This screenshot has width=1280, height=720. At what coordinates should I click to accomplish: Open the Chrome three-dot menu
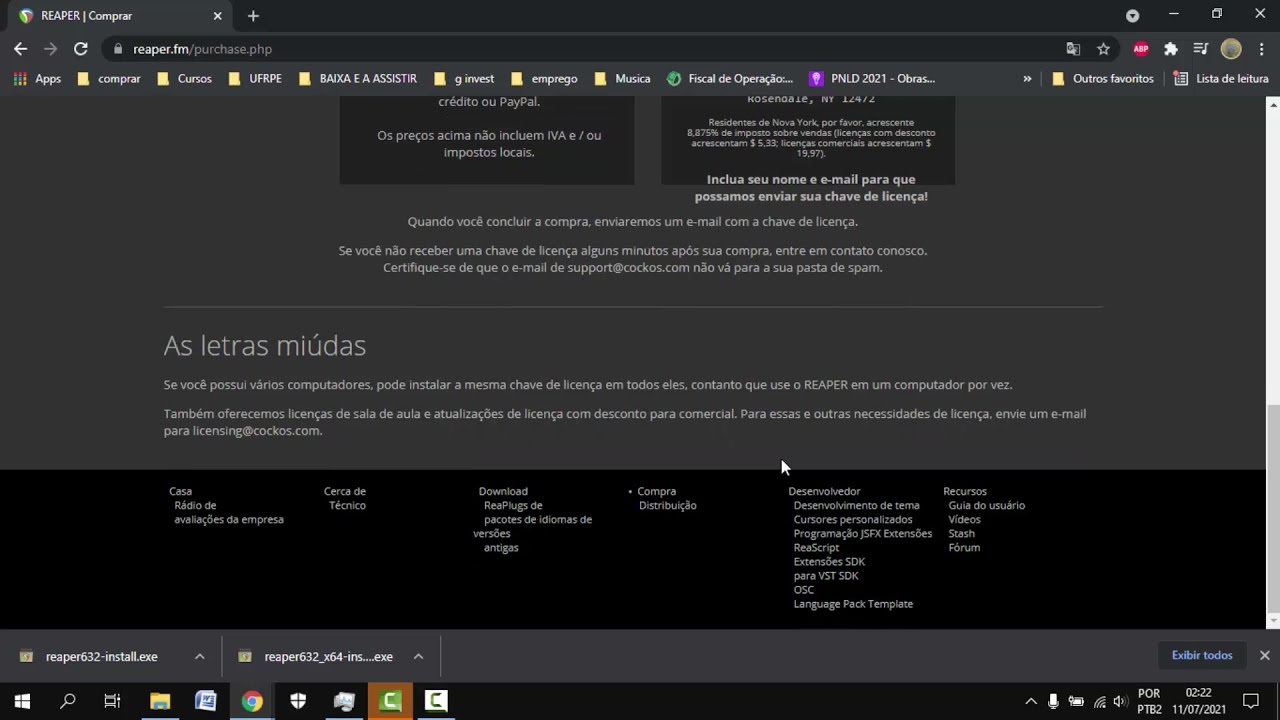pyautogui.click(x=1262, y=48)
